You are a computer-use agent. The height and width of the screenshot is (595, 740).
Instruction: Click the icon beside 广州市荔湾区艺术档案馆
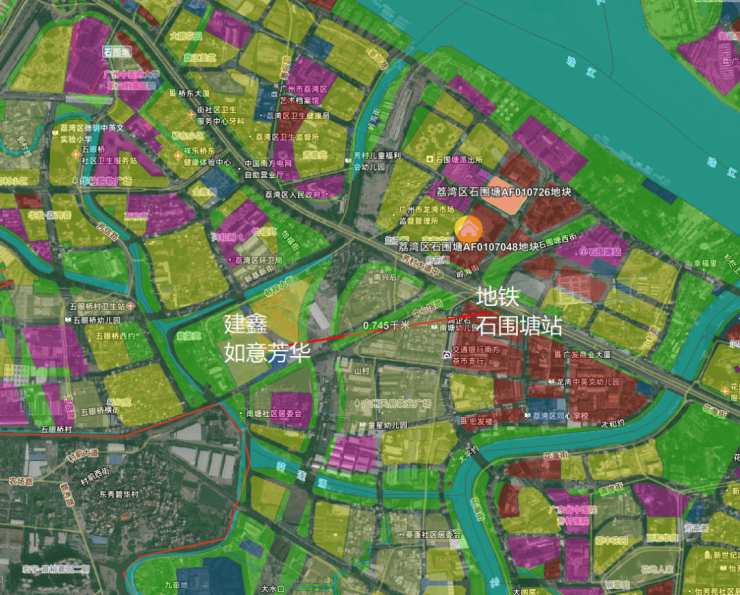coord(274,93)
